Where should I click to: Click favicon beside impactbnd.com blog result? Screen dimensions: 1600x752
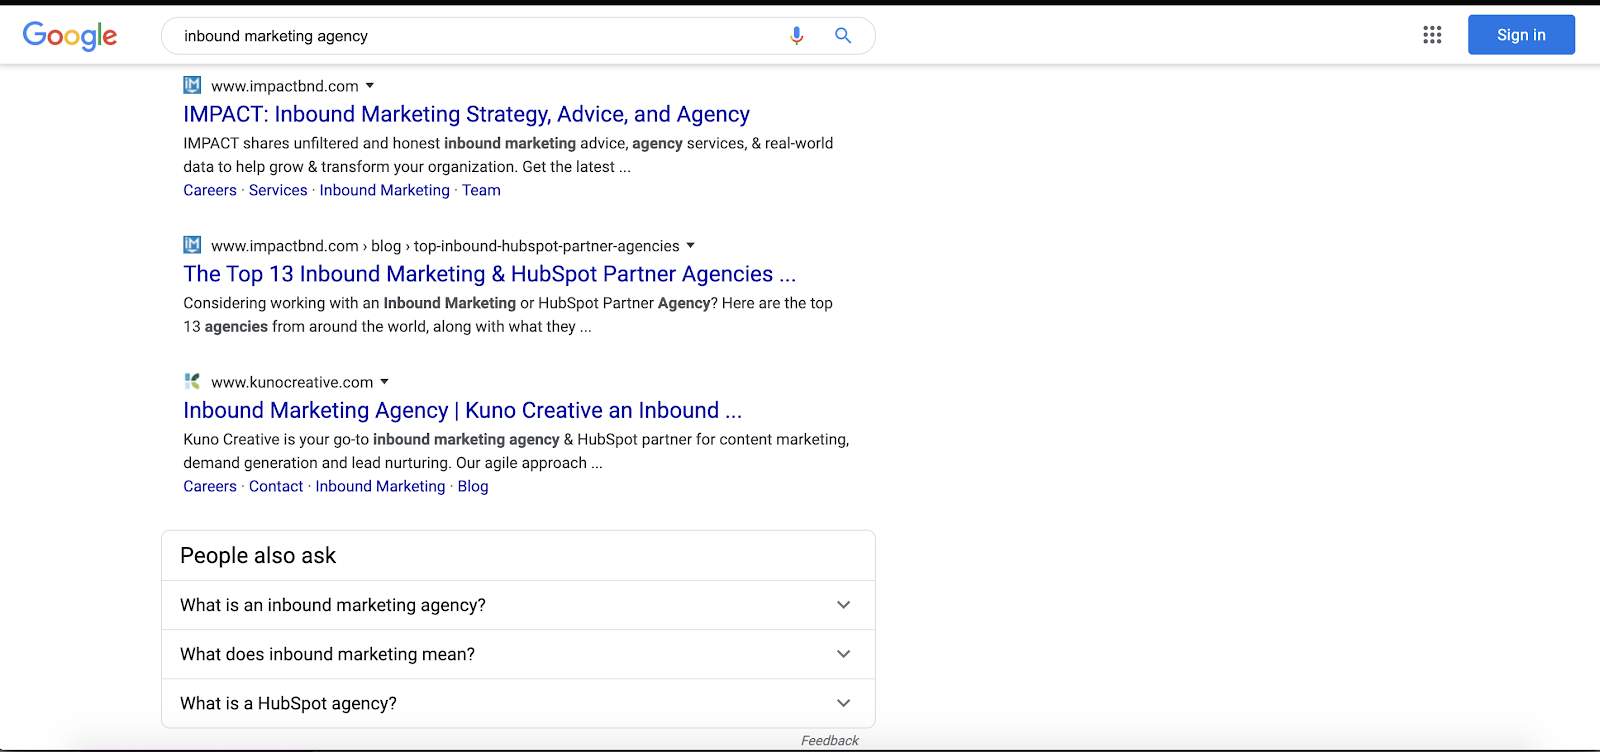tap(192, 245)
